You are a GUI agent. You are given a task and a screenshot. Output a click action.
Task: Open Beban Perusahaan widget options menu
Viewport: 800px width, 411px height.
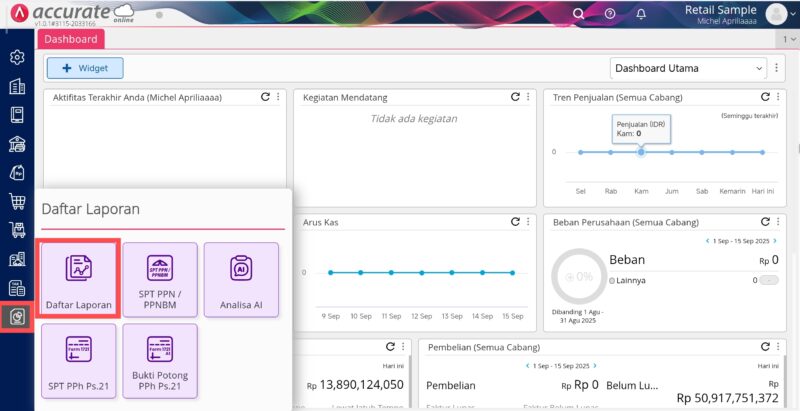click(x=777, y=222)
